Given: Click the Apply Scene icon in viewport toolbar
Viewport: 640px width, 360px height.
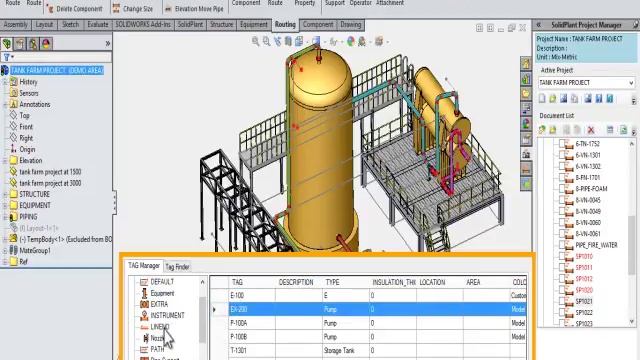Looking at the screenshot, I should click(x=362, y=41).
